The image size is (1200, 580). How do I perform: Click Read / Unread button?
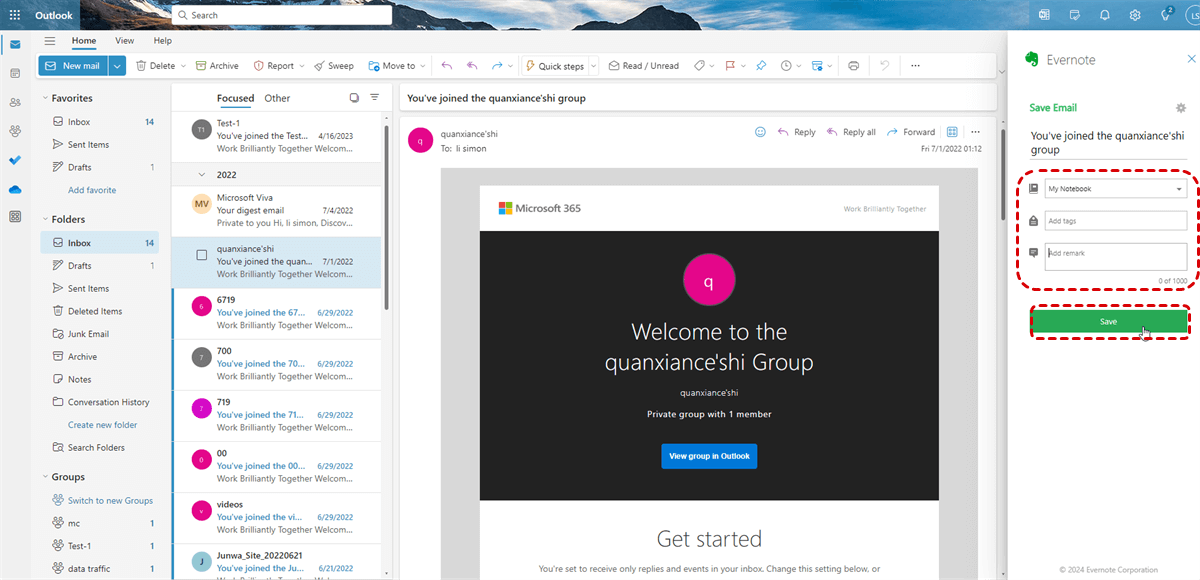(x=643, y=66)
